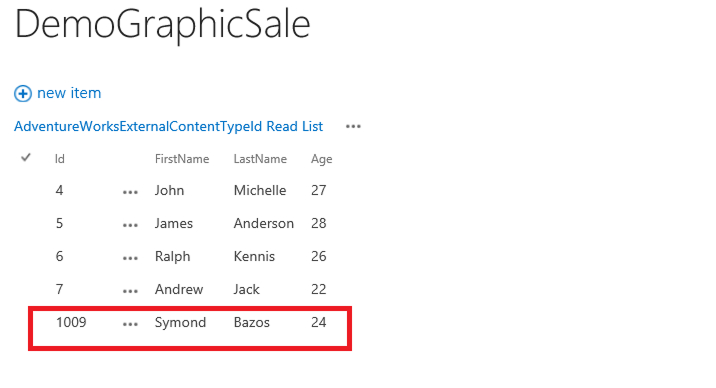This screenshot has width=716, height=388.
Task: Open the ellipsis menu for Andrew
Action: 130,291
